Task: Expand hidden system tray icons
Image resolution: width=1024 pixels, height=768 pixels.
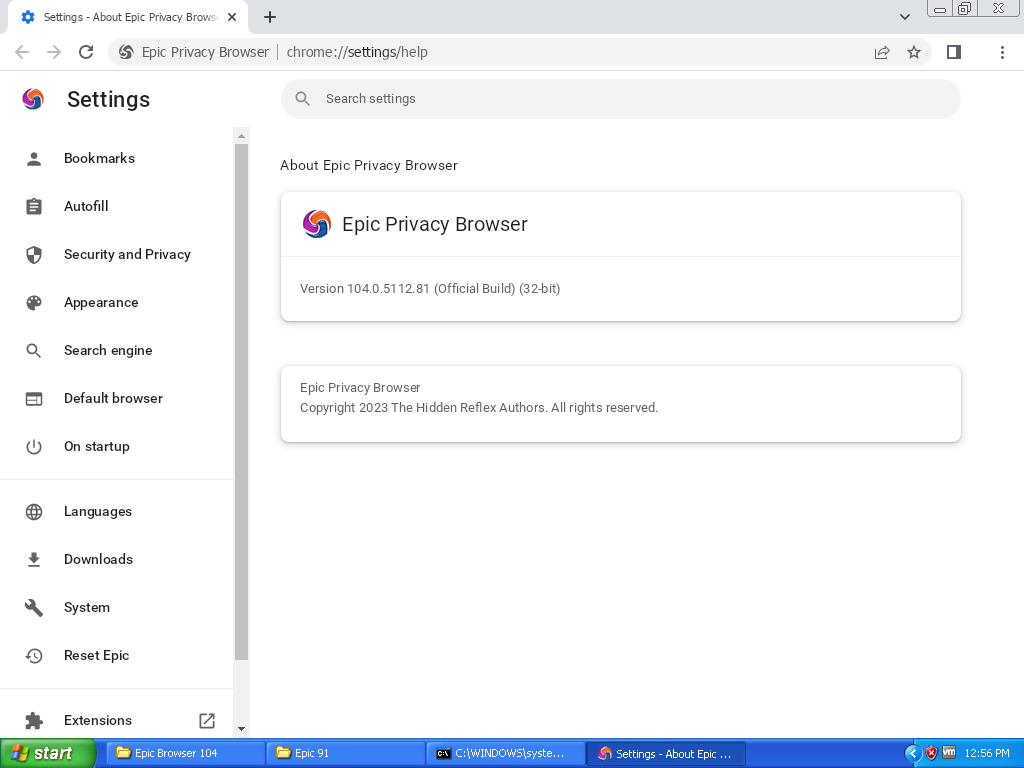Action: [912, 754]
